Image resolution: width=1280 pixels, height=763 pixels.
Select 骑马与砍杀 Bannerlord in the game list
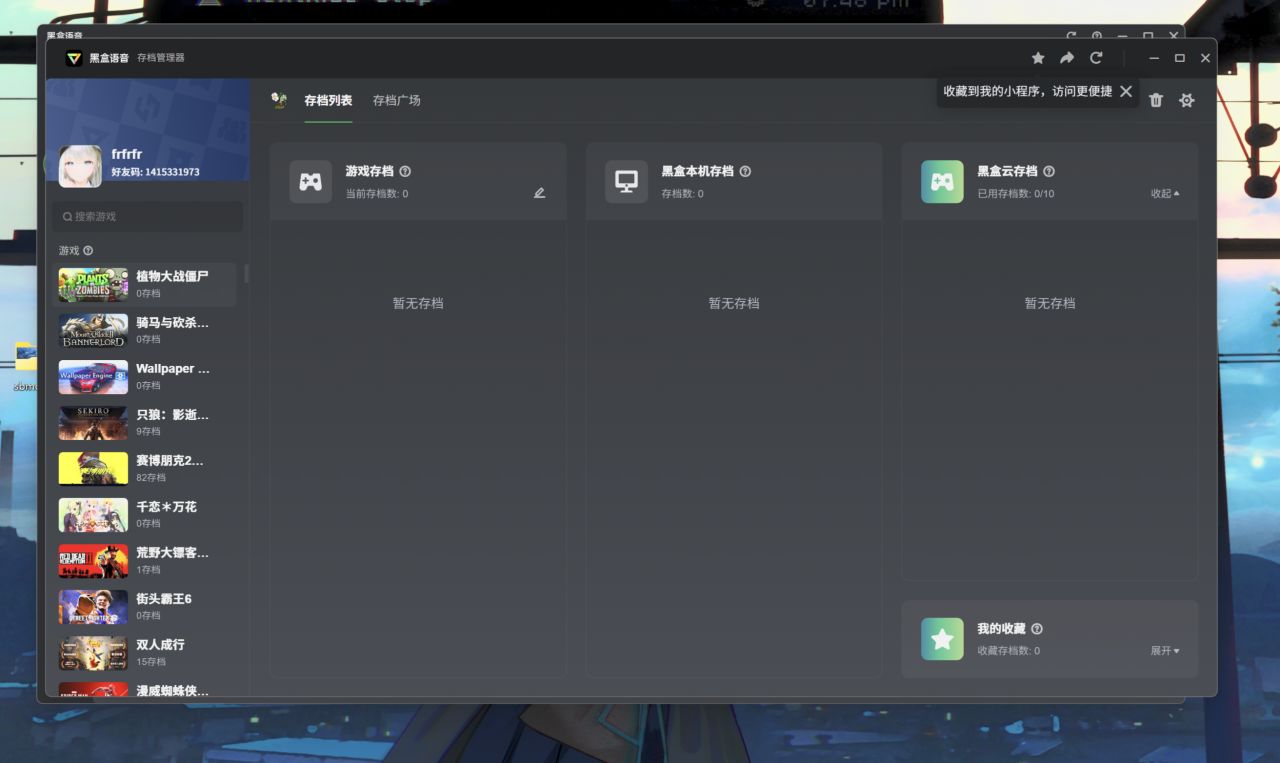[x=145, y=330]
